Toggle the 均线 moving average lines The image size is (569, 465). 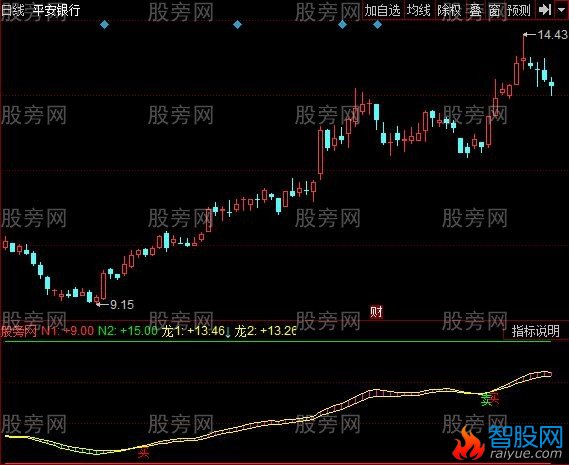pos(418,10)
